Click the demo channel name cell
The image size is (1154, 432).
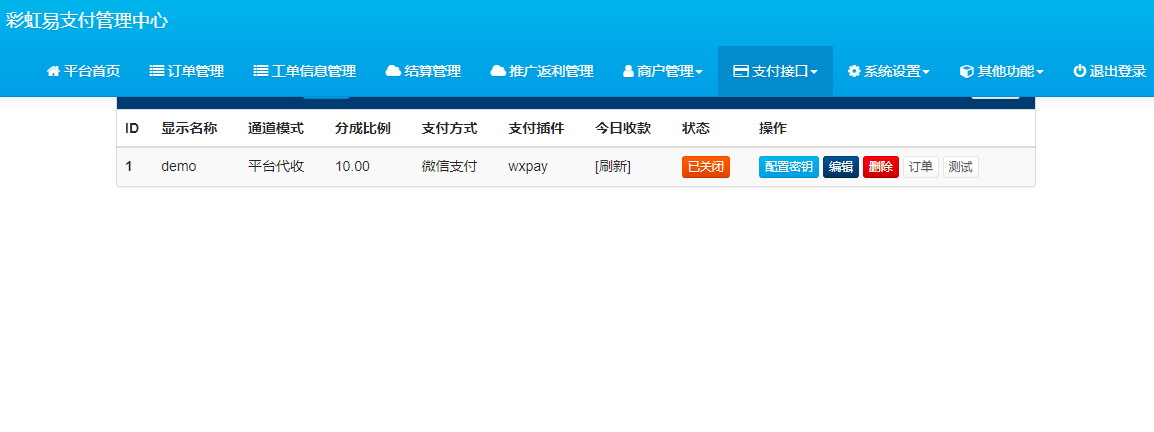178,167
